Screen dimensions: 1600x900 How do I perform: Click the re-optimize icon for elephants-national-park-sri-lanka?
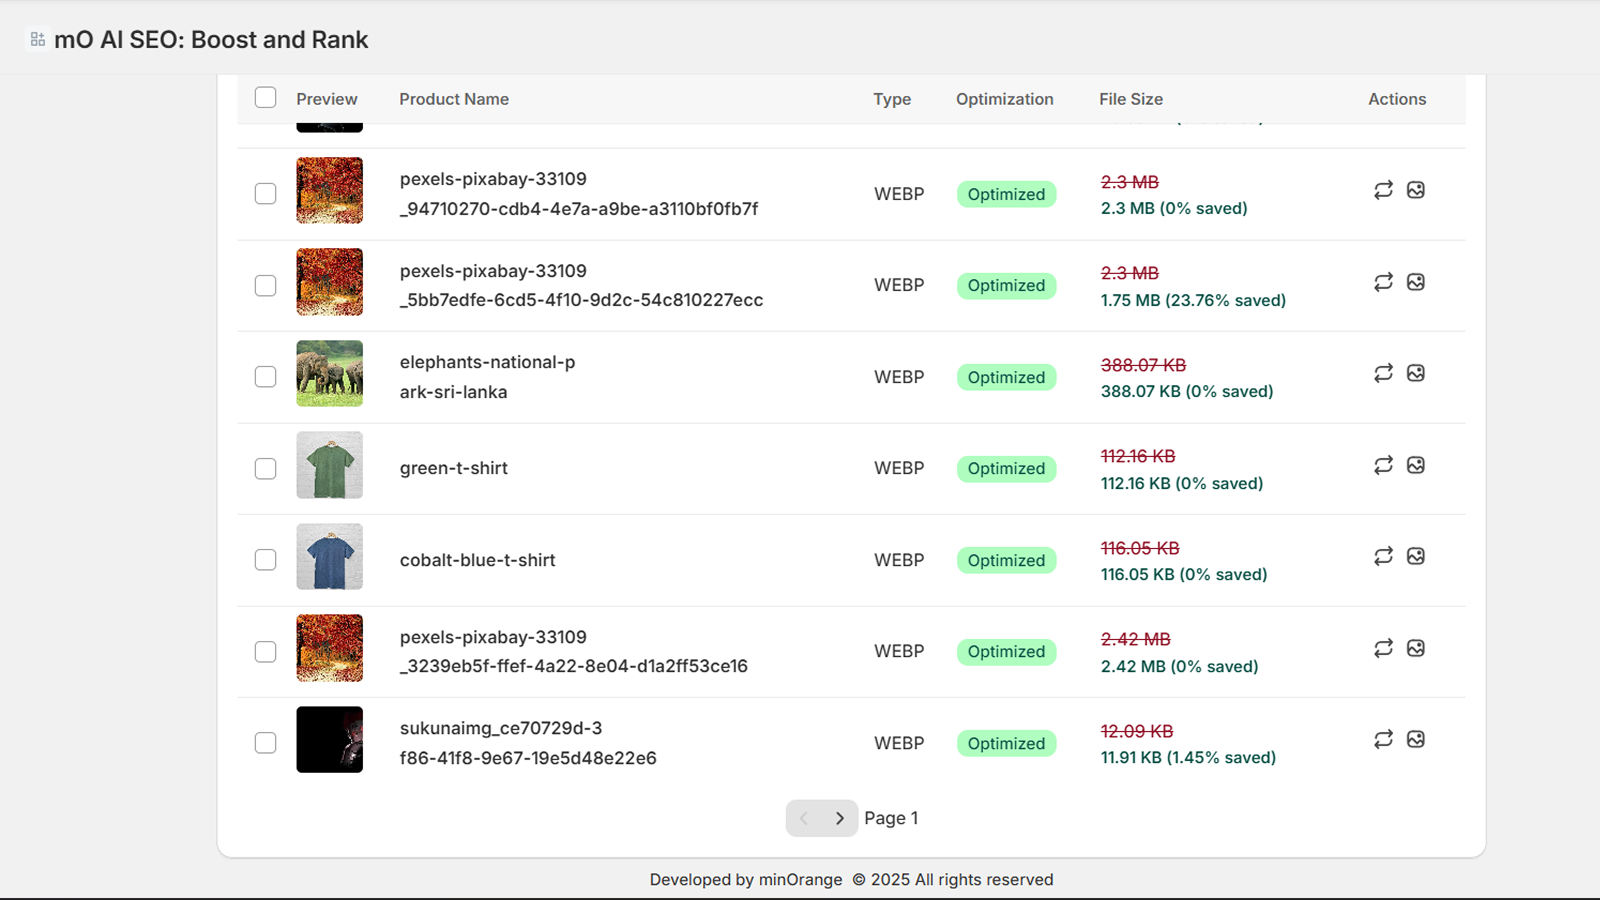point(1383,373)
